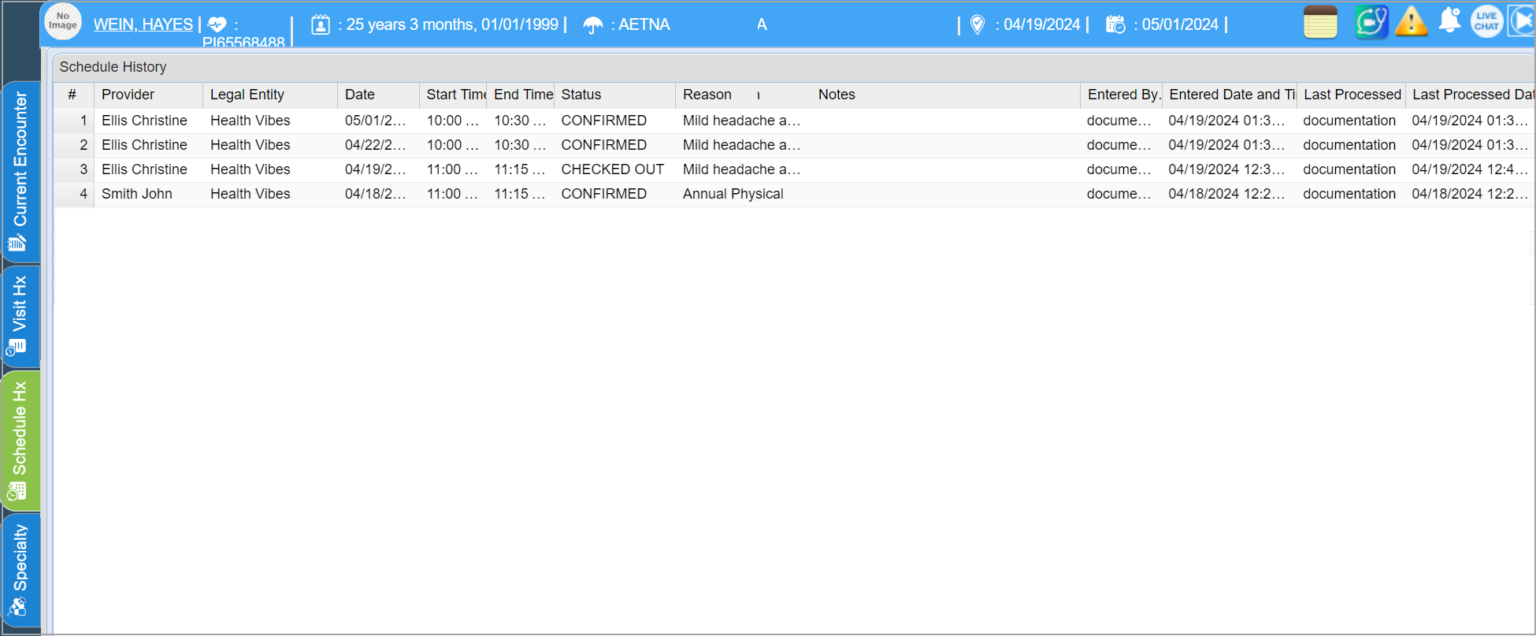Start a Live Chat session
The width and height of the screenshot is (1536, 636).
(x=1486, y=20)
